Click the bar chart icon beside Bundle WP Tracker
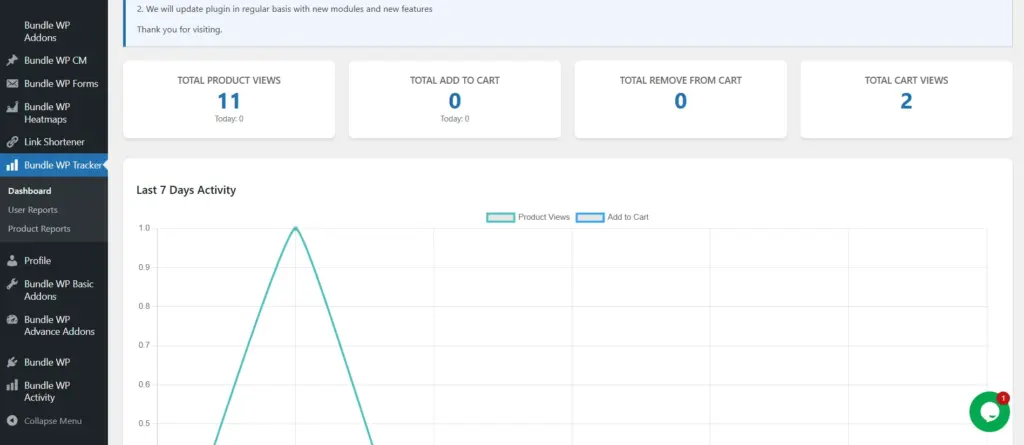The width and height of the screenshot is (1024, 445). pos(12,165)
